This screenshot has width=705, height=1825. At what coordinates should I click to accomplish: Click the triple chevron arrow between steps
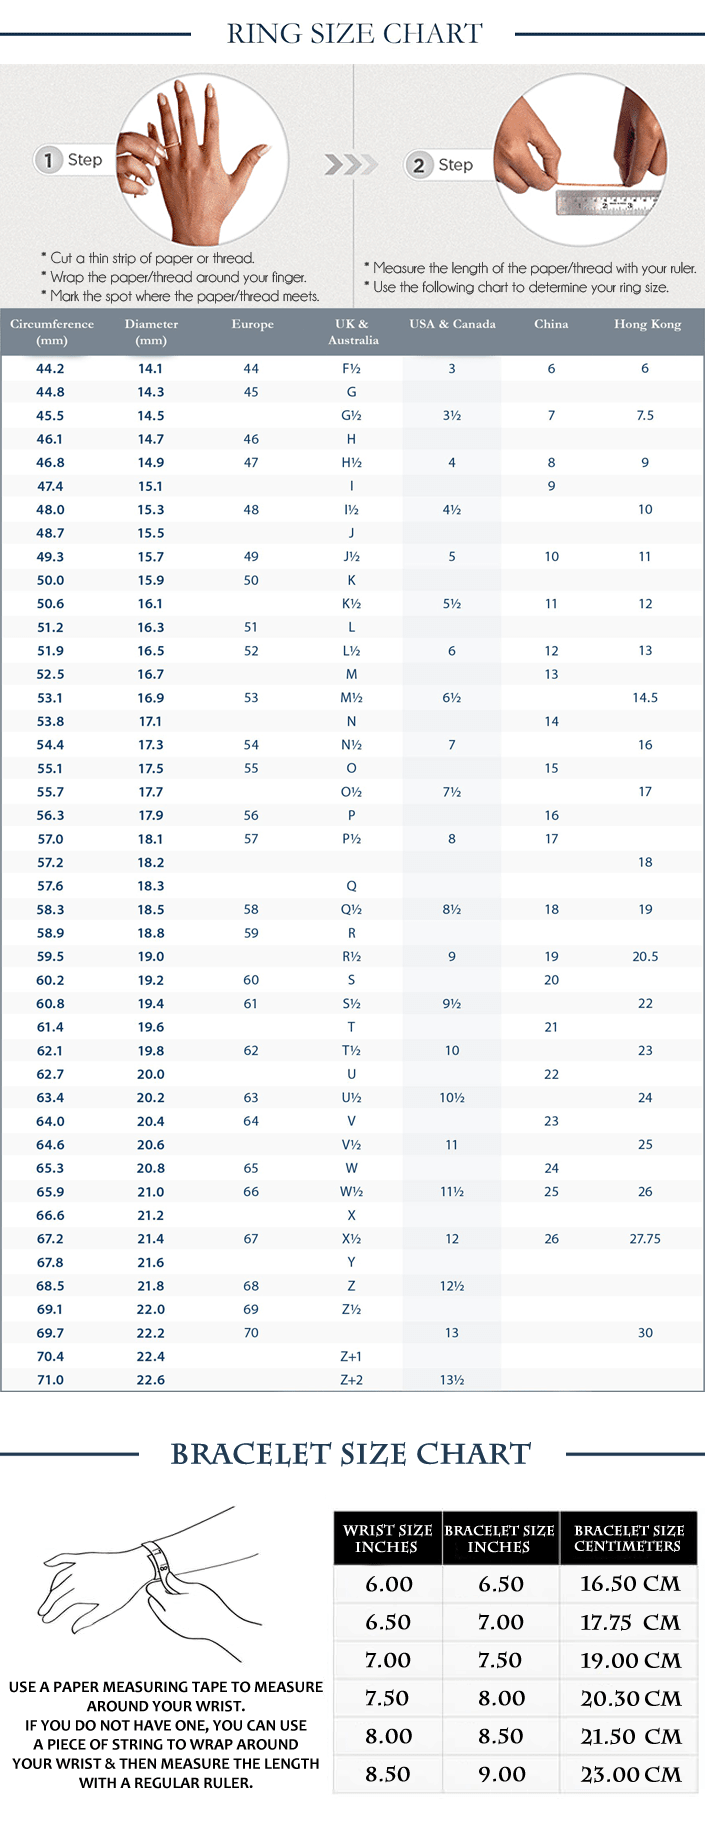pyautogui.click(x=351, y=164)
